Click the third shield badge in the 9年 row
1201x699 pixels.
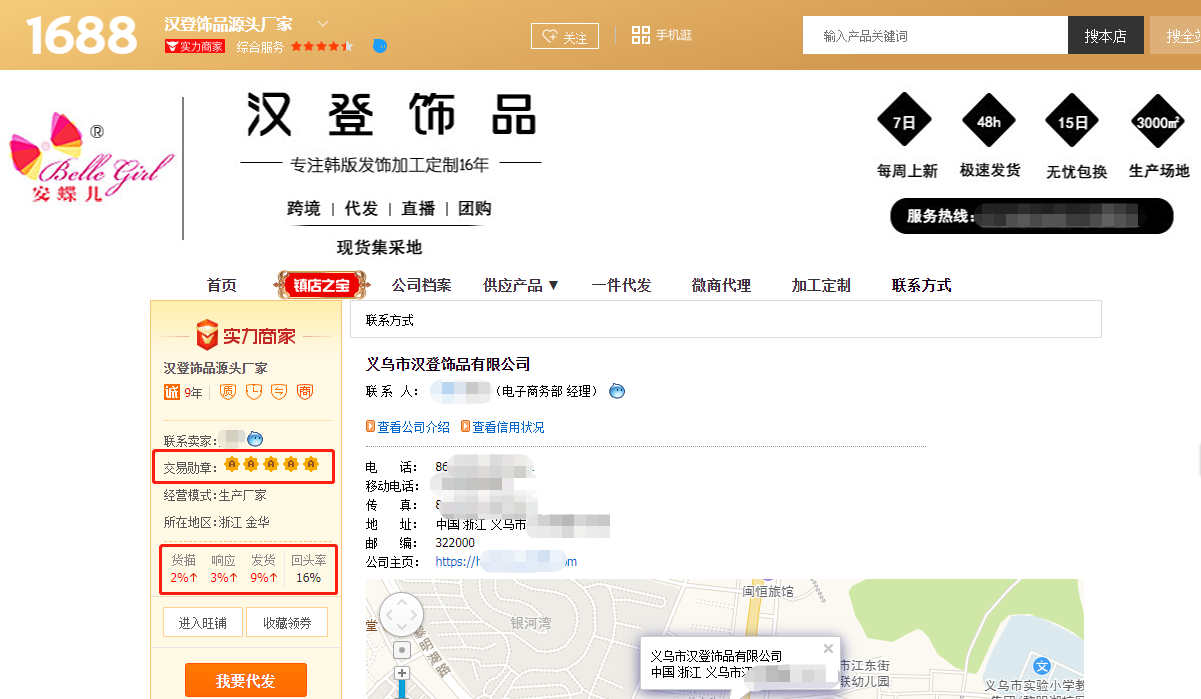pos(280,392)
